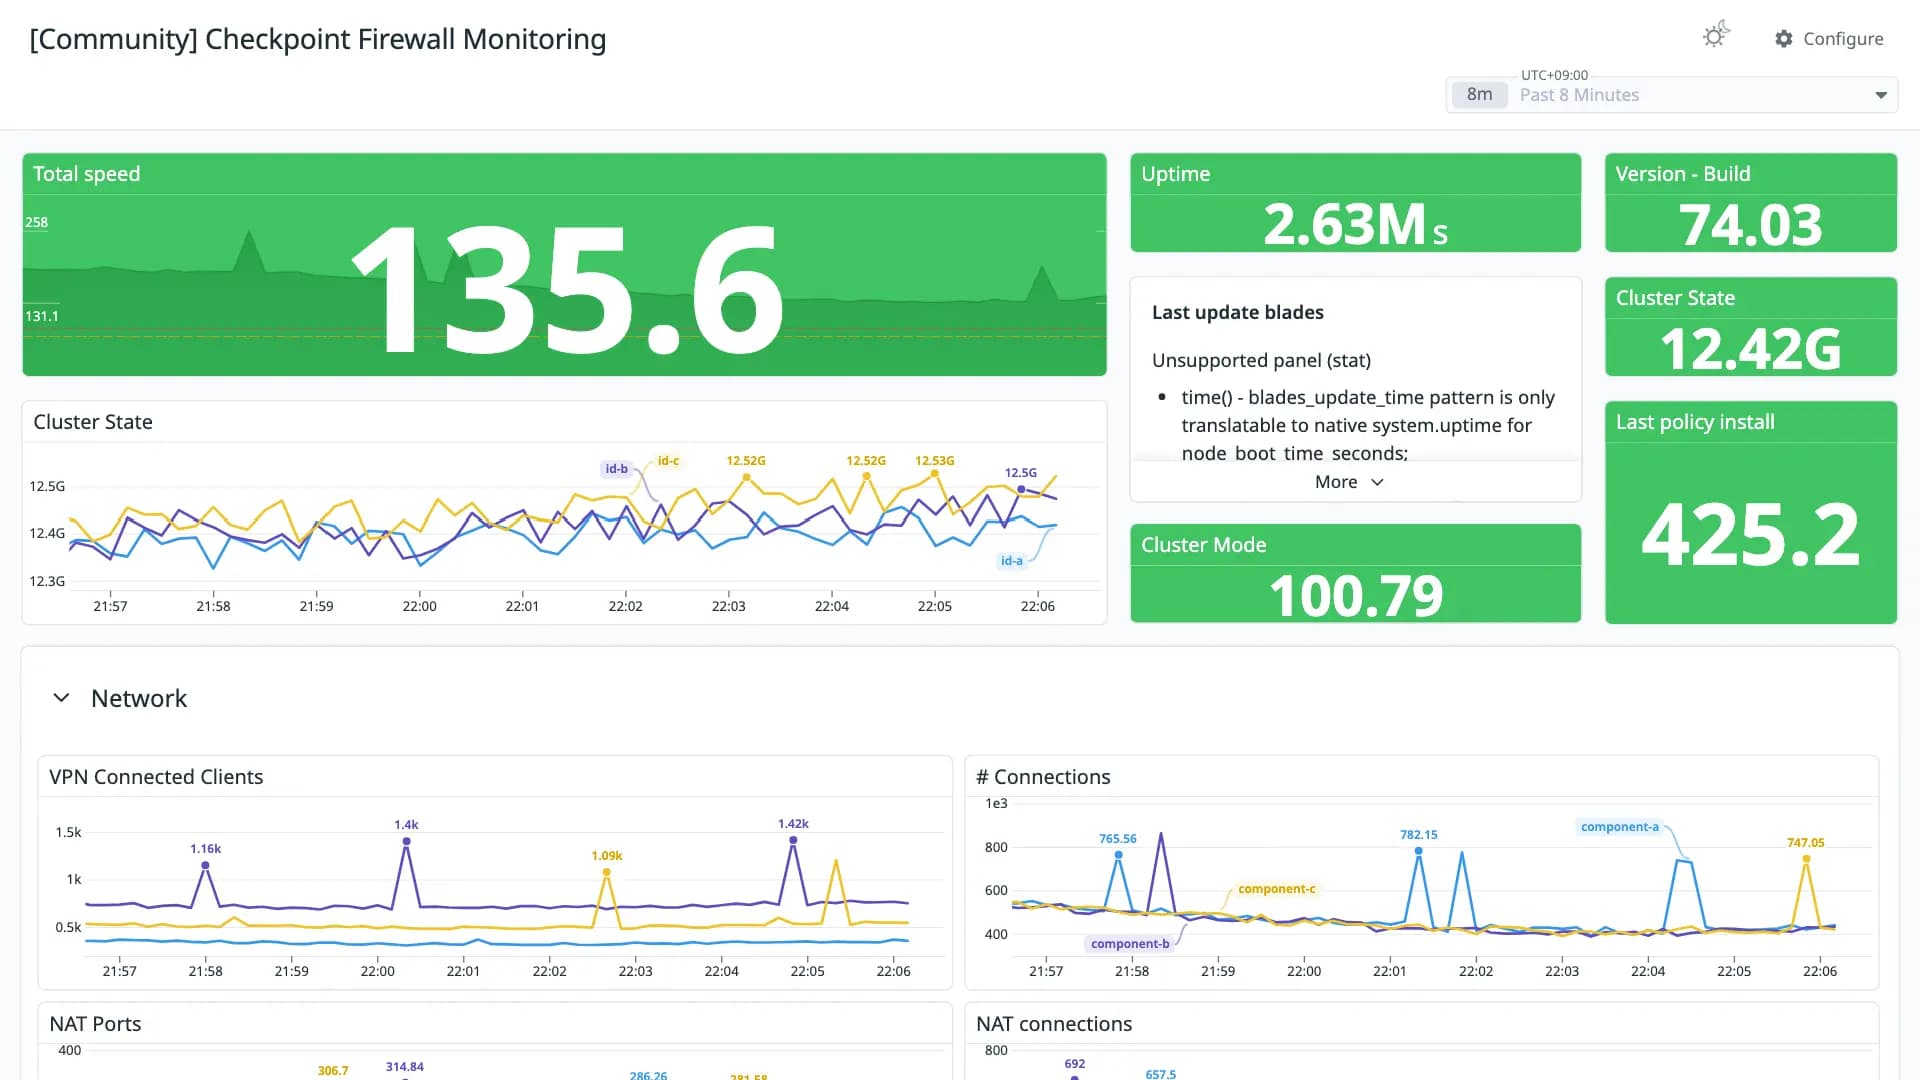Image resolution: width=1920 pixels, height=1080 pixels.
Task: Click the component-c label in Connections chart
Action: [1276, 889]
